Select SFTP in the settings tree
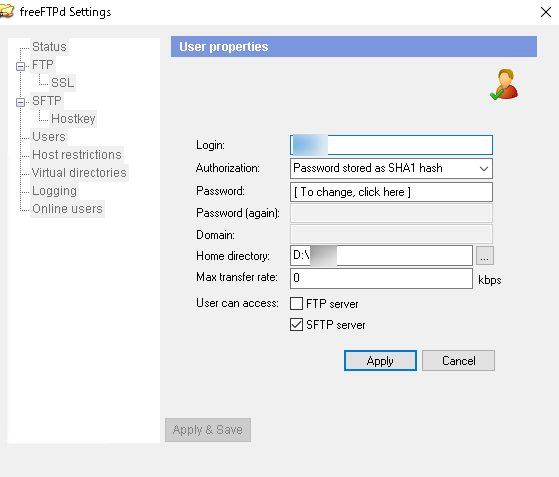Image resolution: width=559 pixels, height=477 pixels. pyautogui.click(x=47, y=101)
